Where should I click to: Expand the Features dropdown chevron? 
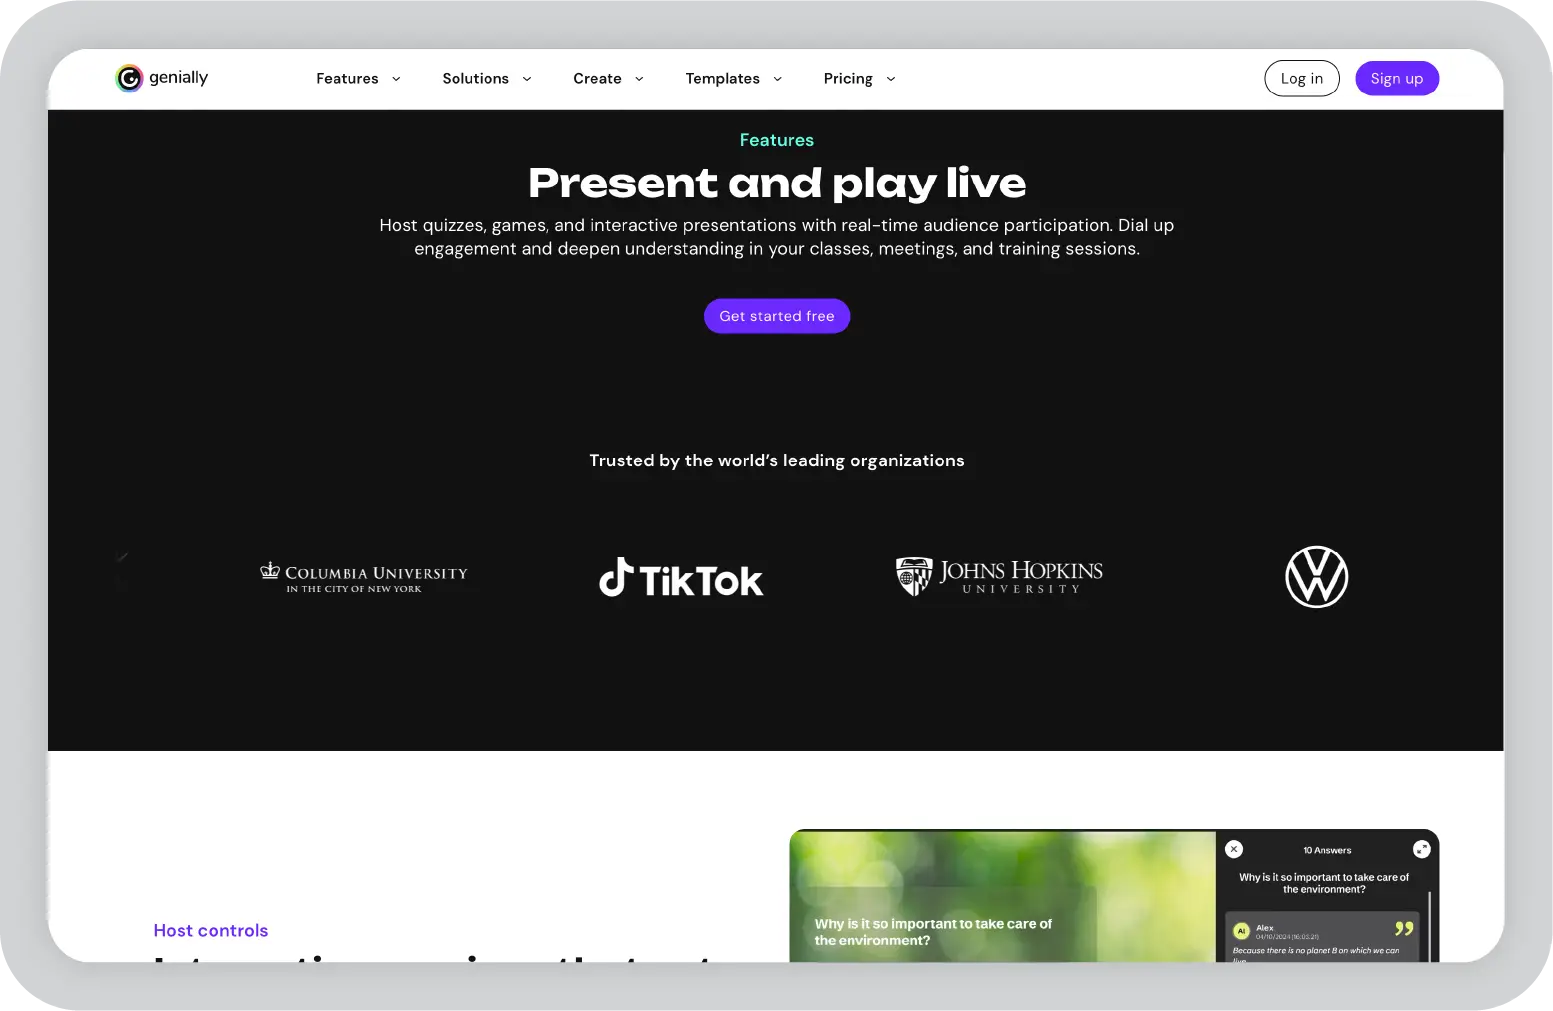coord(396,79)
